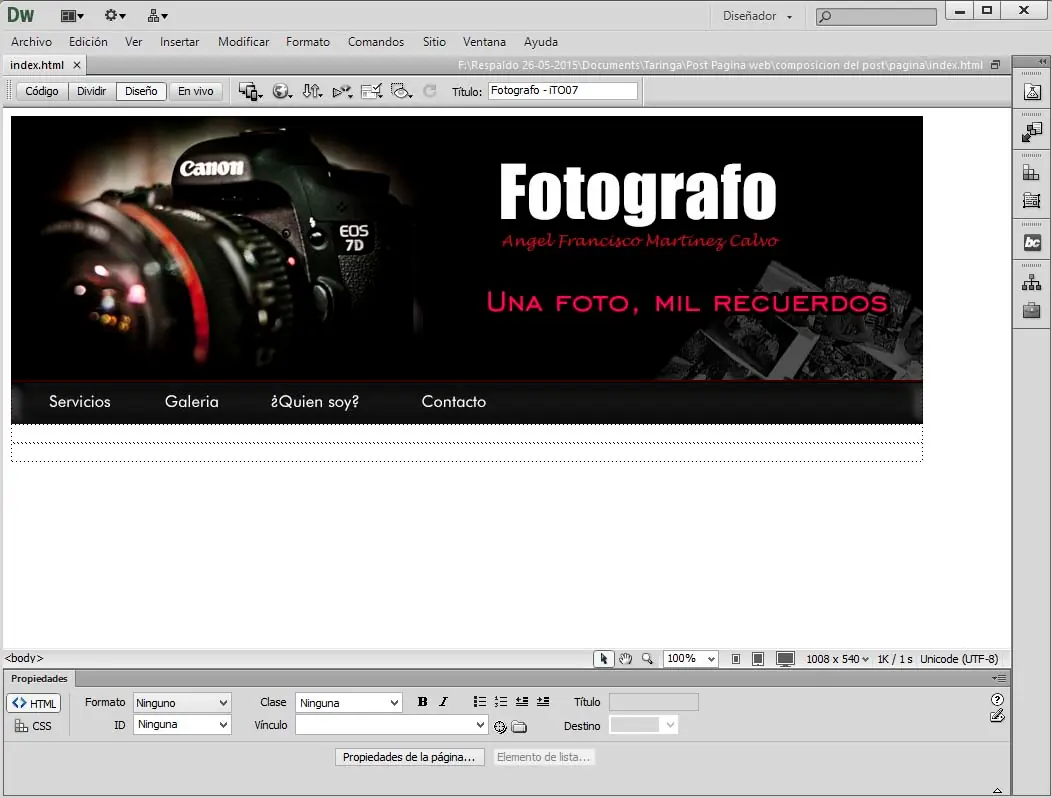1052x798 pixels.
Task: Open the Business Catalyst bc icon
Action: (x=1032, y=242)
